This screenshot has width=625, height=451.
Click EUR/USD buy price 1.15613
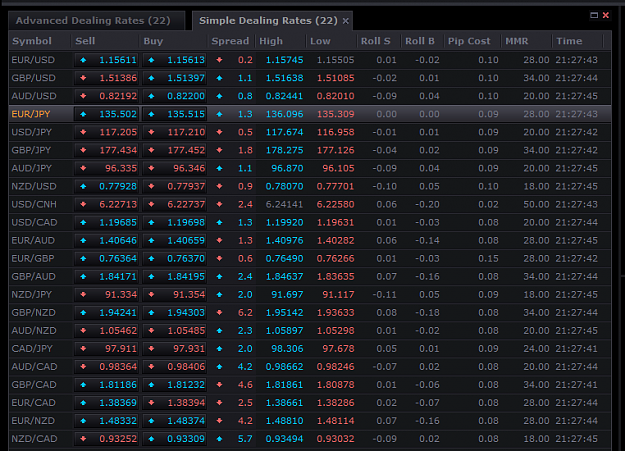click(x=174, y=60)
